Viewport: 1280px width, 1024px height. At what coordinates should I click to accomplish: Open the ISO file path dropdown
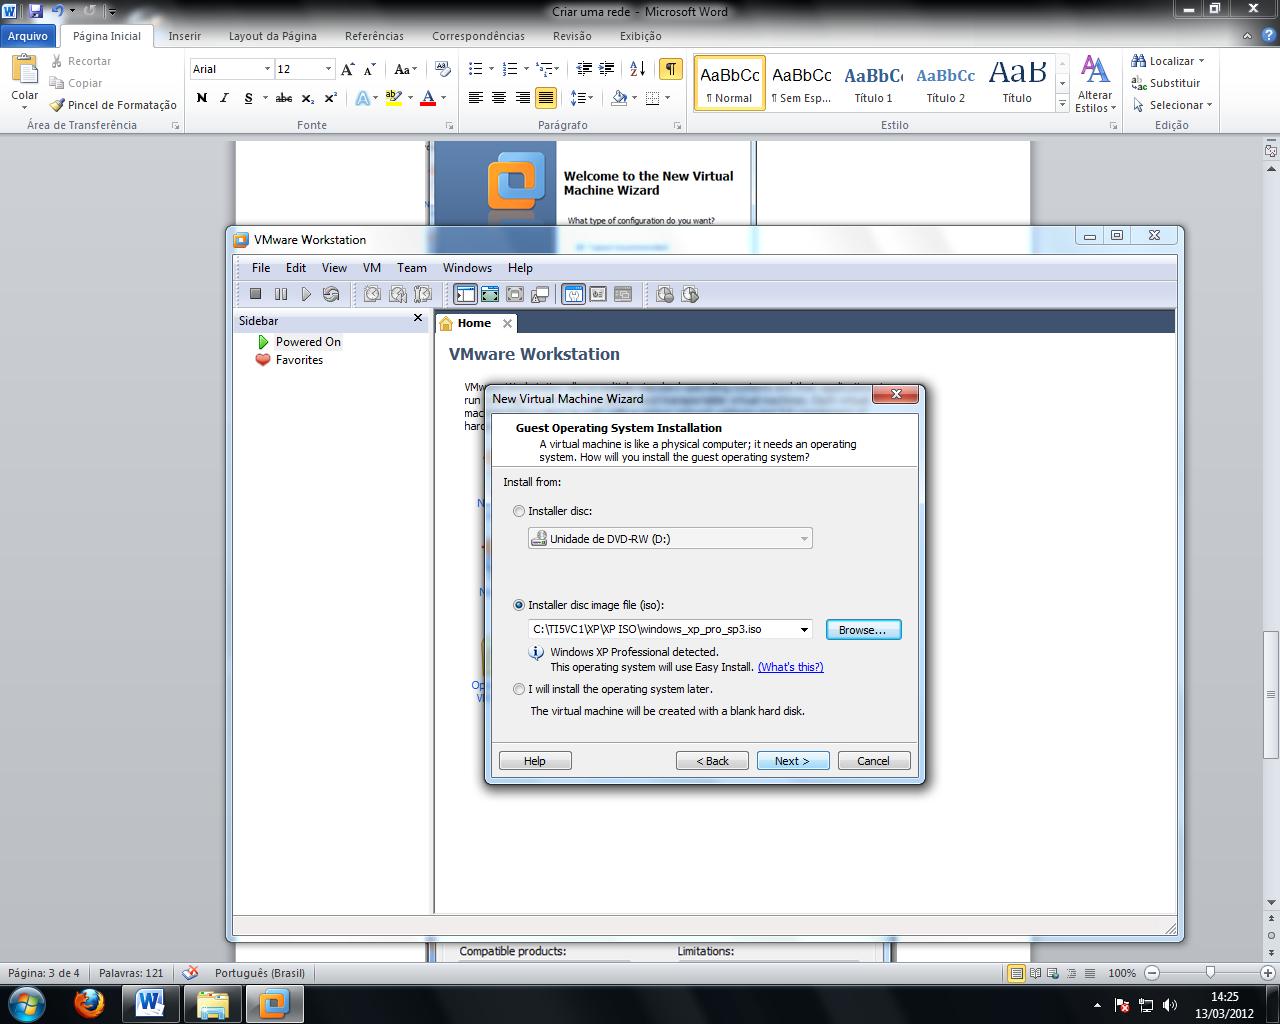(x=804, y=630)
